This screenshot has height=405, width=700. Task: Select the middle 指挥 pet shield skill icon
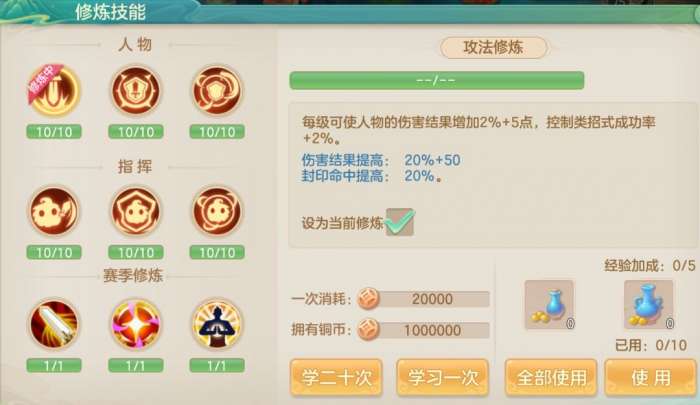136,211
